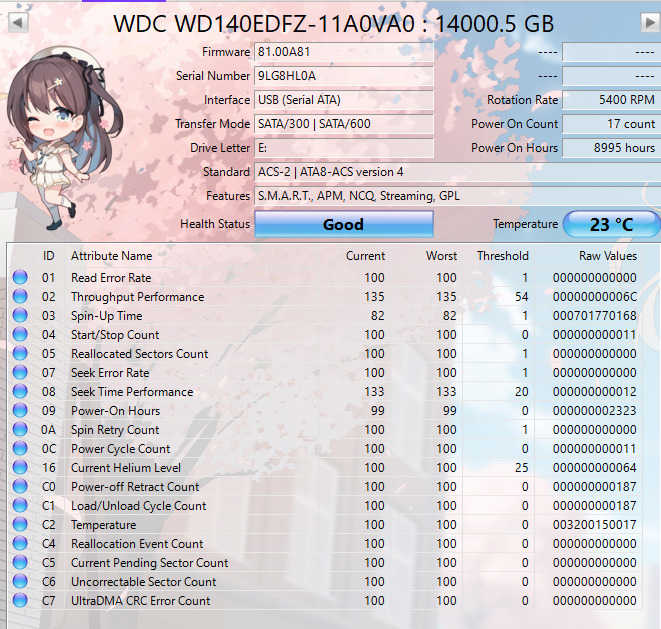
Task: Select the Current Helium Level attribute name
Action: click(x=126, y=468)
